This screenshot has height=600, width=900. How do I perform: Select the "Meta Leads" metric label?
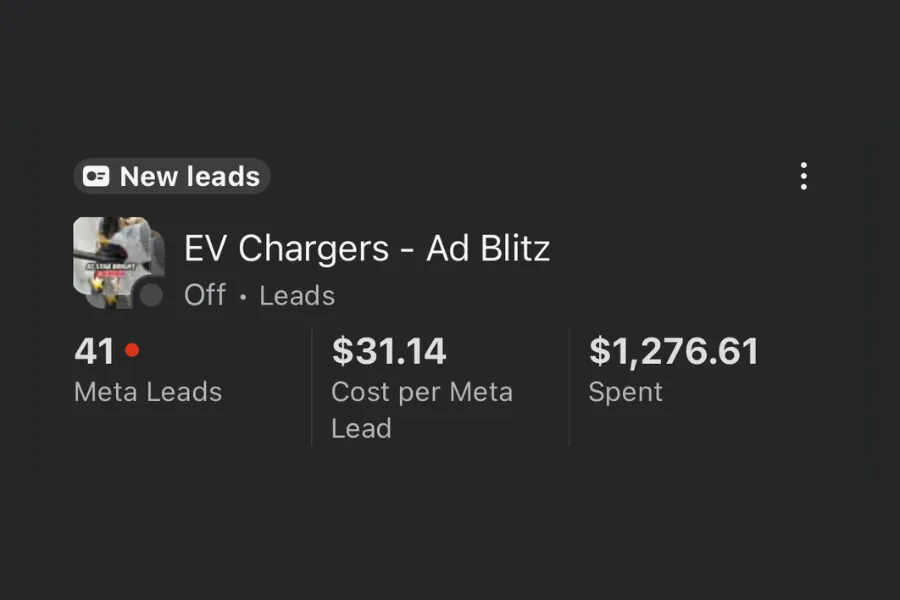(148, 391)
